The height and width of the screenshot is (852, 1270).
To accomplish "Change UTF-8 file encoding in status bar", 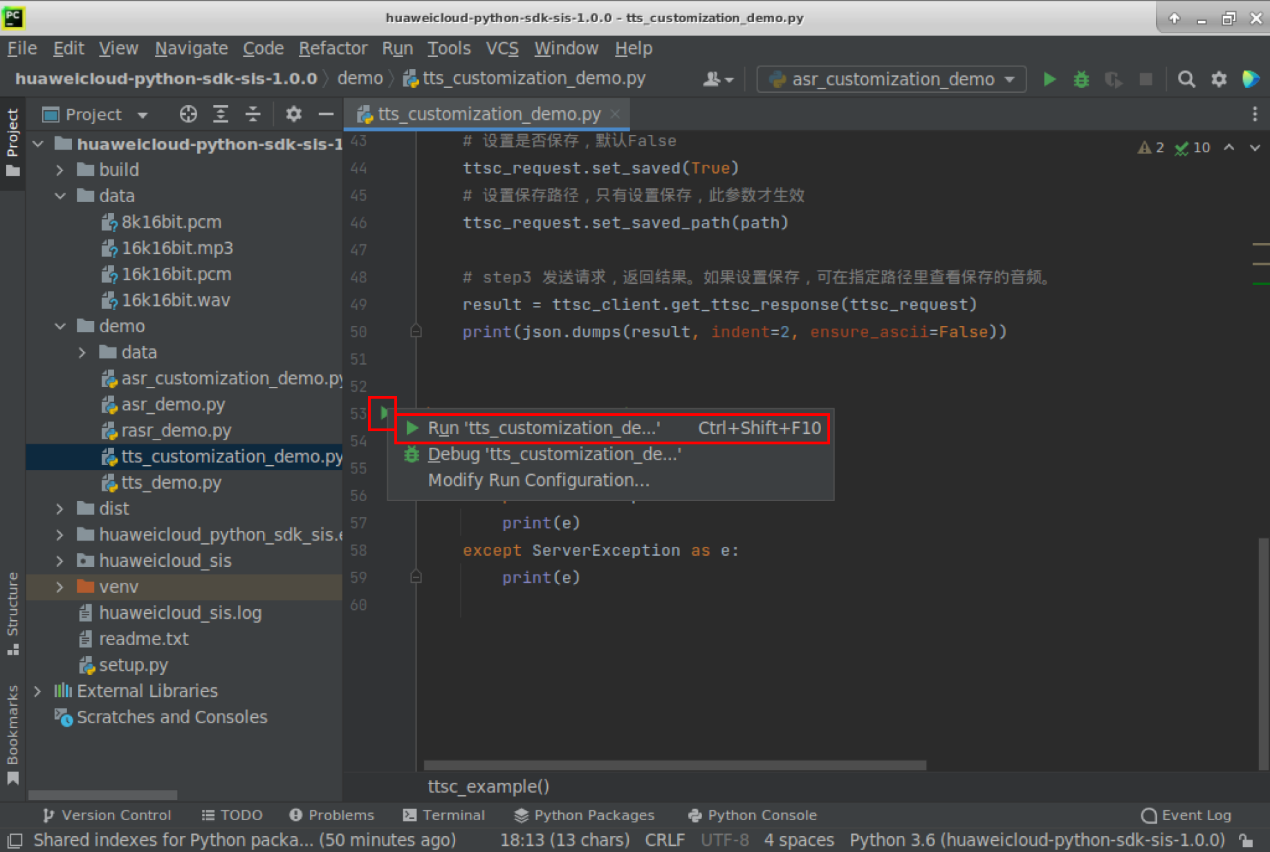I will (723, 840).
